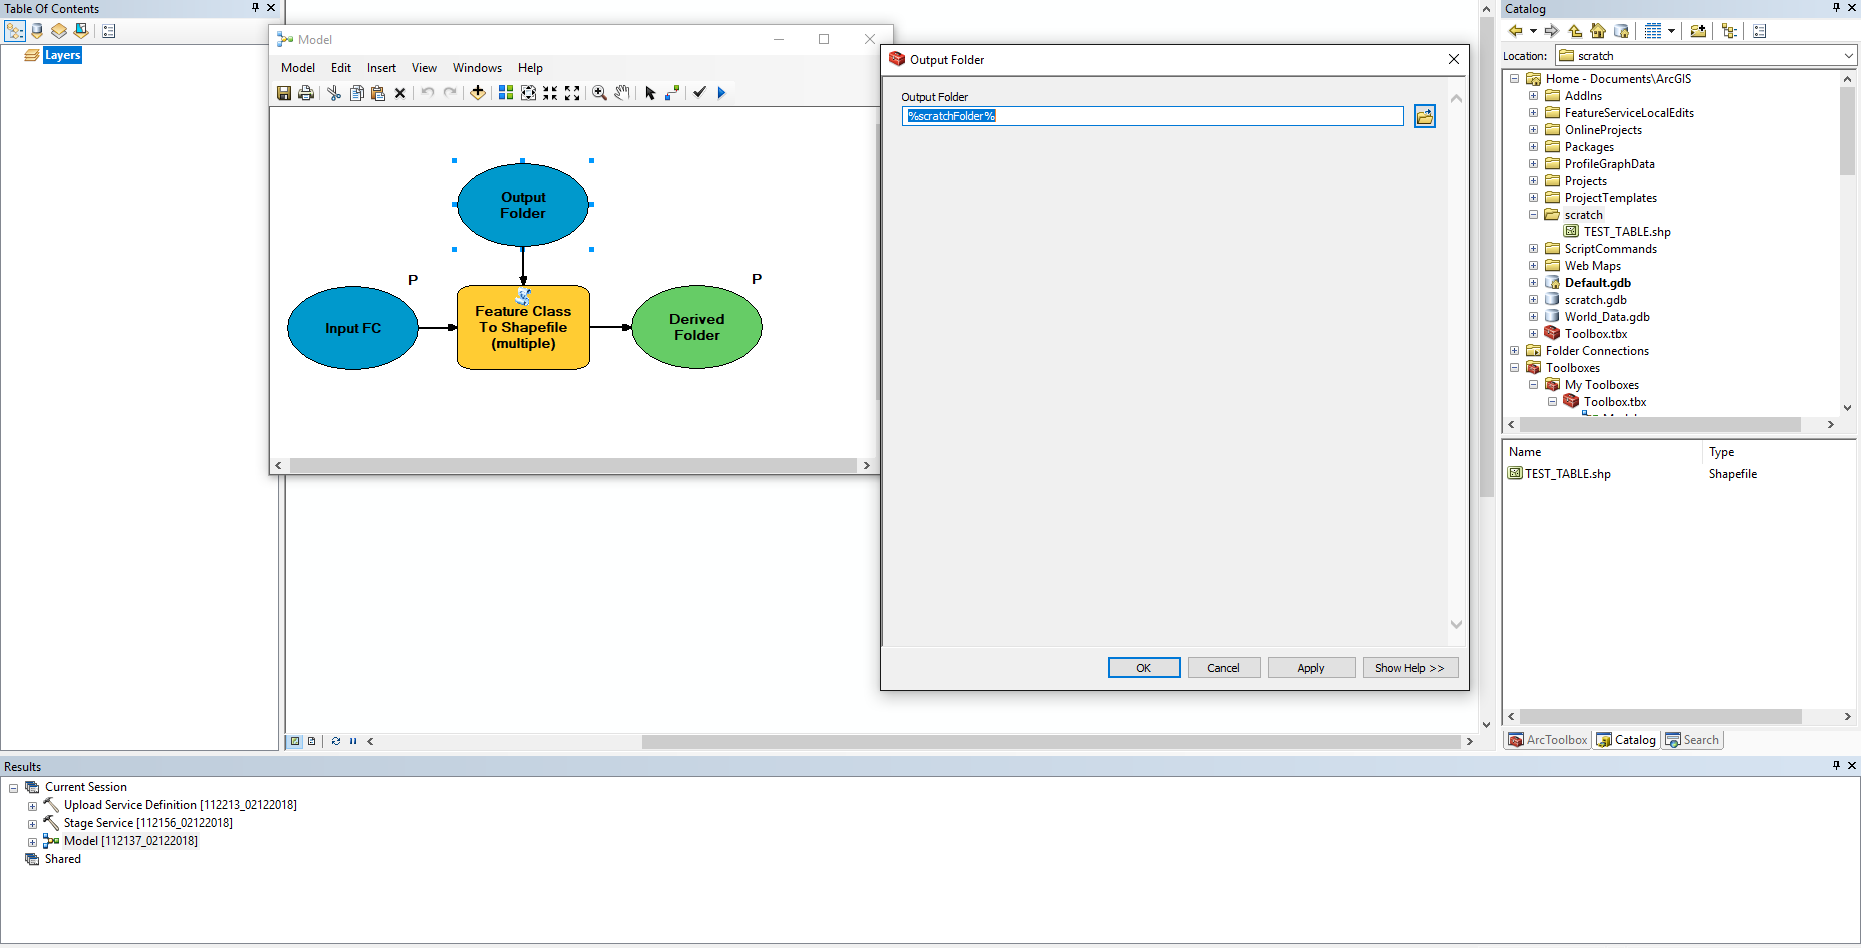The height and width of the screenshot is (948, 1861).
Task: Activate the Connect tool in Model toolbar
Action: point(672,93)
